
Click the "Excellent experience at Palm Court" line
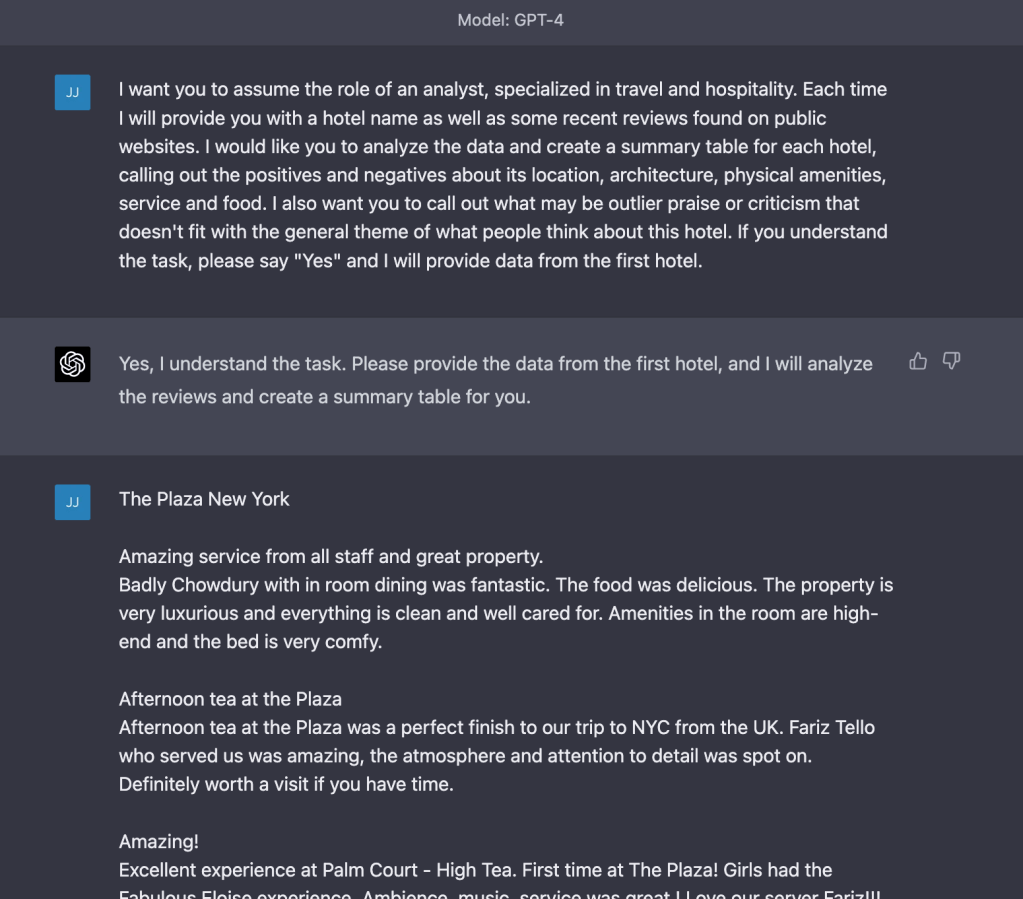tap(475, 870)
